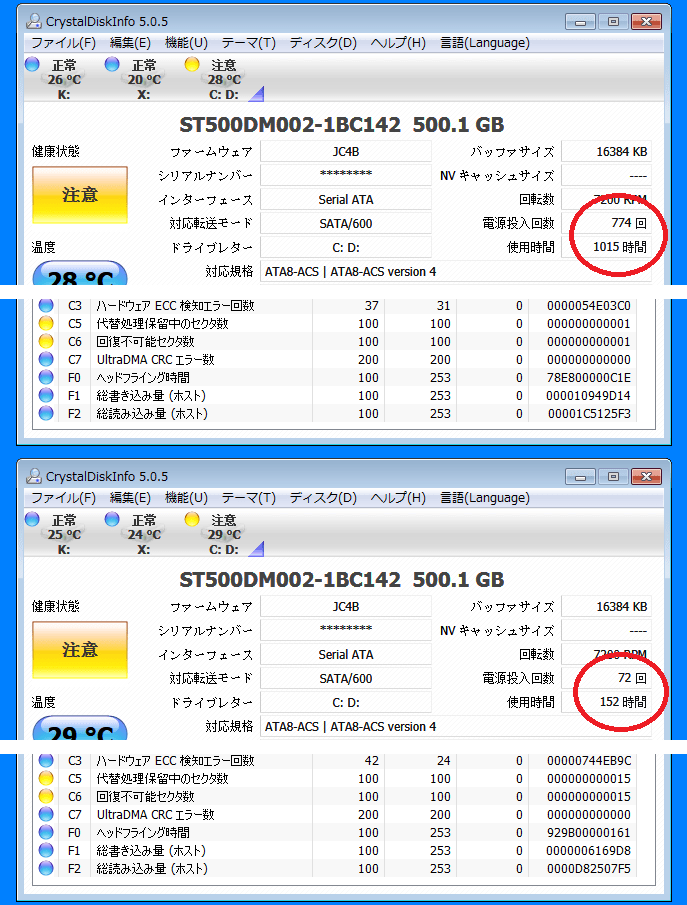687x905 pixels.
Task: Open テーマ(T) menu in the lower window
Action: point(249,498)
